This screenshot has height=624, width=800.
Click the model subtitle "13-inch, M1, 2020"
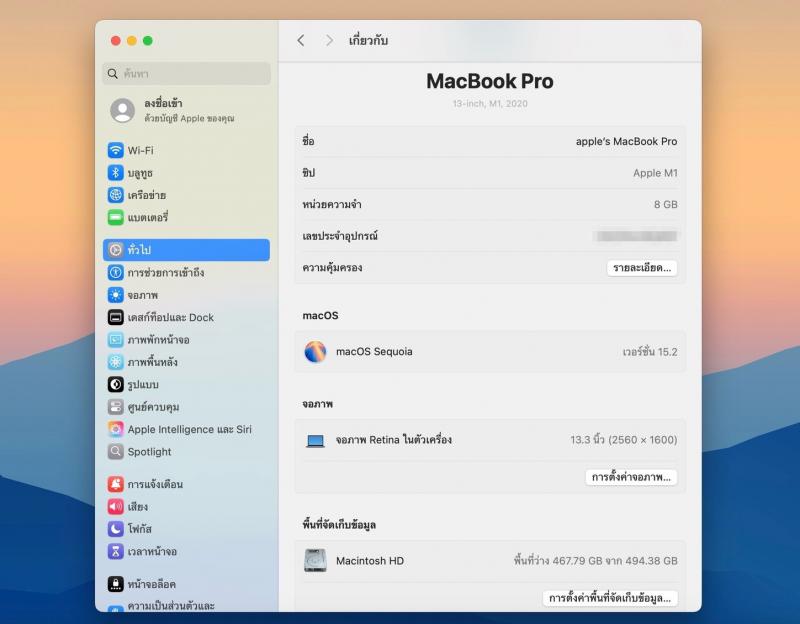point(490,104)
